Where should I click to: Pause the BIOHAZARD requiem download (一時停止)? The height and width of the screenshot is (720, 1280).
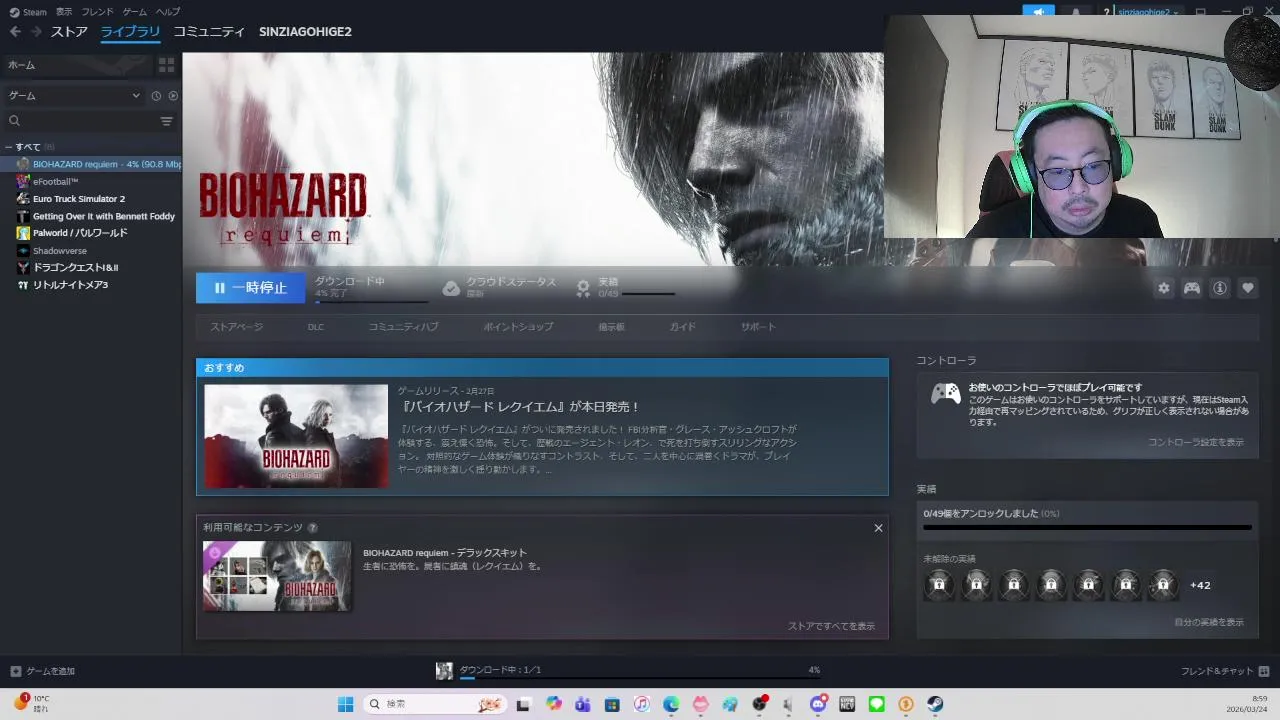coord(250,288)
